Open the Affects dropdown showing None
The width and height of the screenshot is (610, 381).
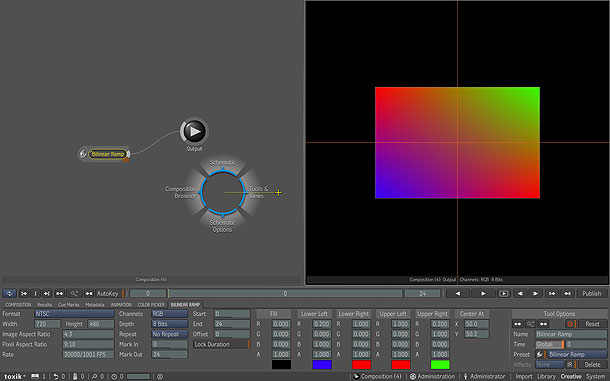[549, 365]
